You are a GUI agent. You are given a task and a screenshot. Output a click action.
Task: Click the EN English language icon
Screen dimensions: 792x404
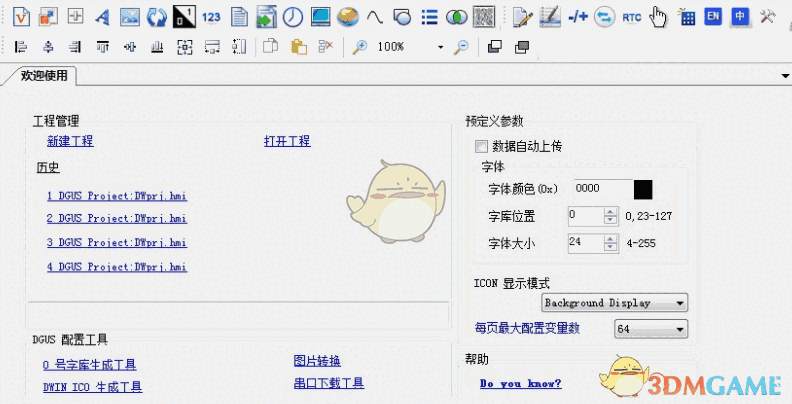click(x=713, y=17)
